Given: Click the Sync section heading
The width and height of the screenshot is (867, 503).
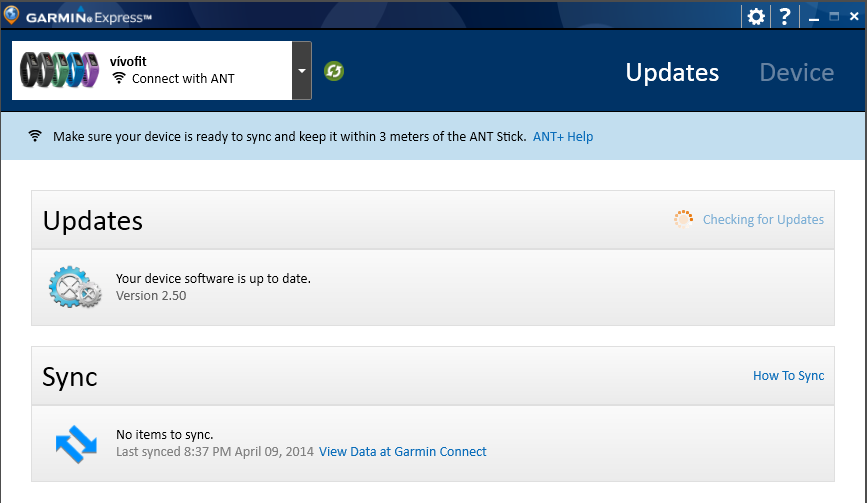Looking at the screenshot, I should pyautogui.click(x=70, y=378).
